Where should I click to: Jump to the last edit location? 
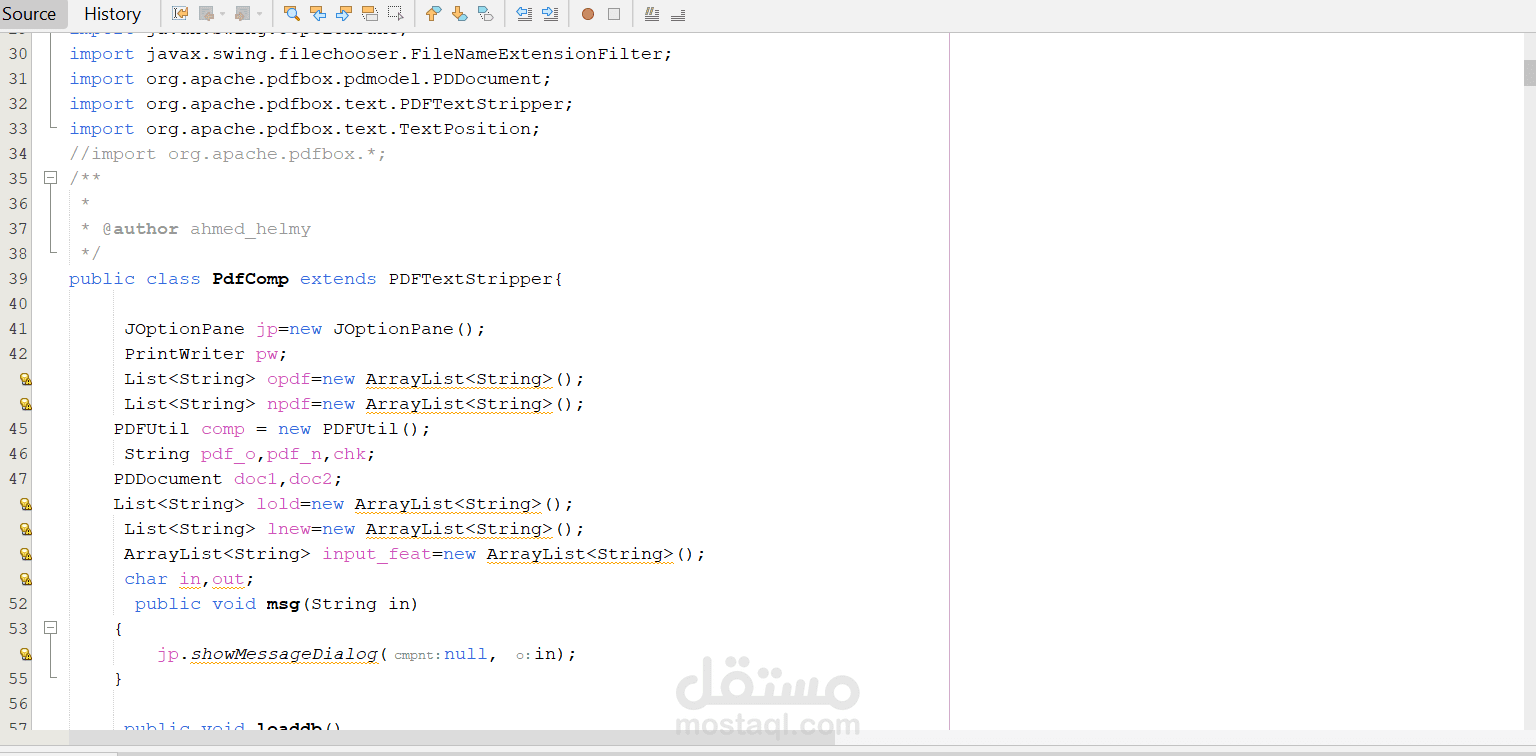coord(180,14)
